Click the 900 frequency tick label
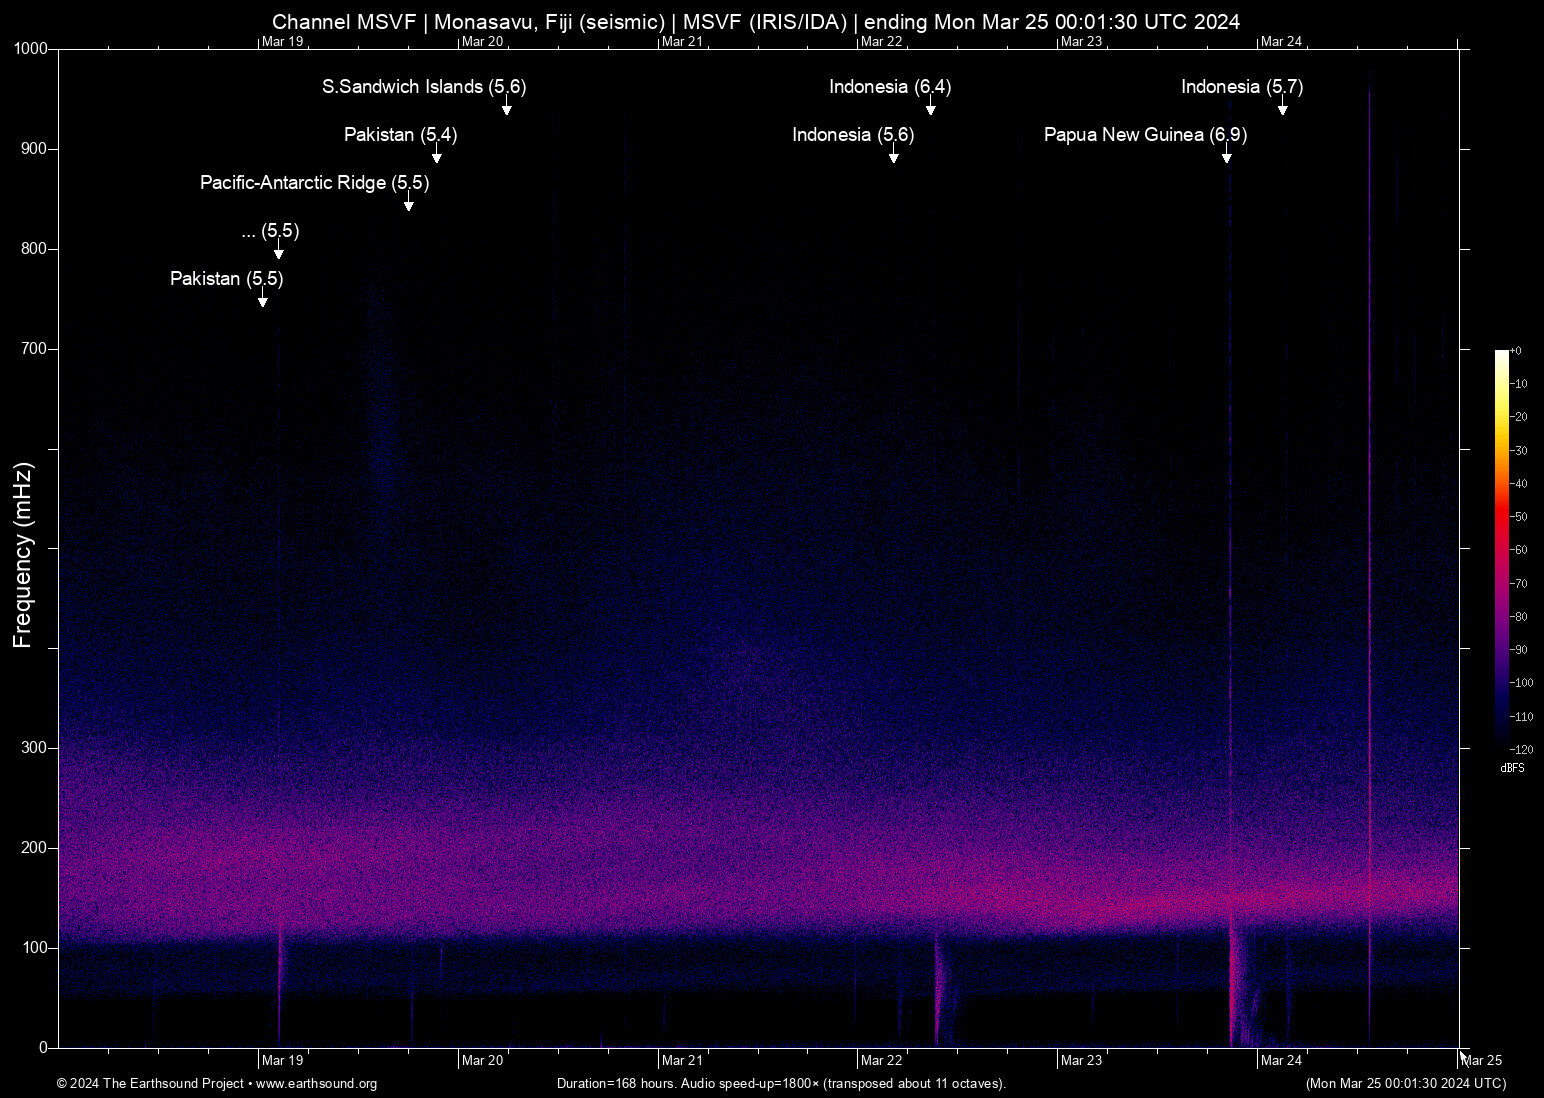Screen dimensions: 1544x1098 tap(35, 149)
